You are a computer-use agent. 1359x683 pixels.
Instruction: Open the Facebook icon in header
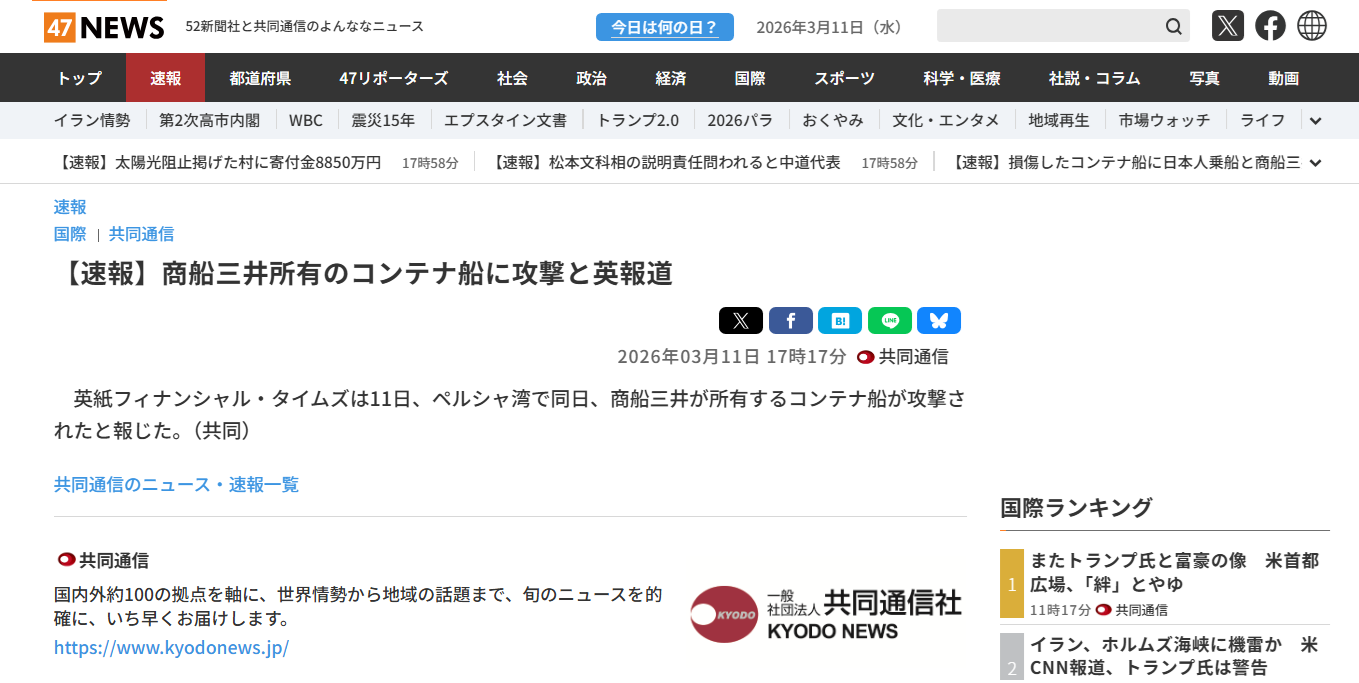(1270, 26)
